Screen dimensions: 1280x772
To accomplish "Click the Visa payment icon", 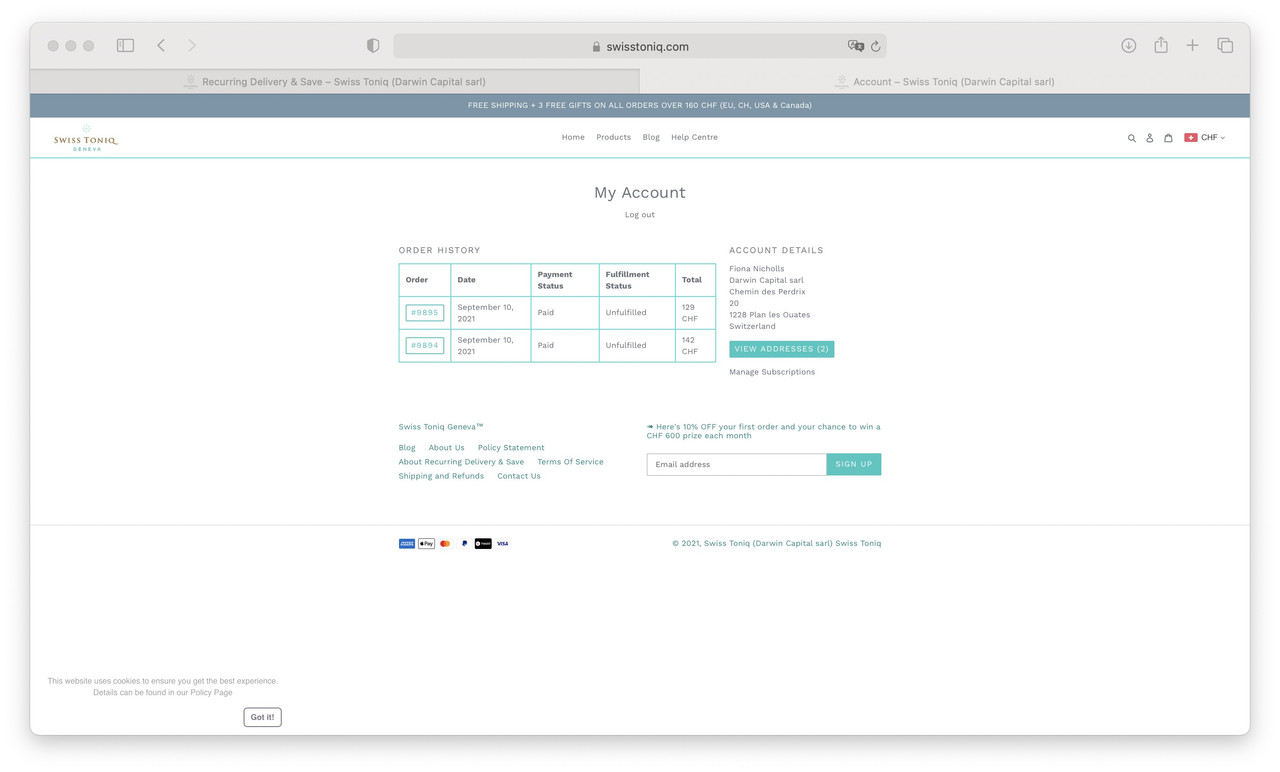I will point(502,544).
